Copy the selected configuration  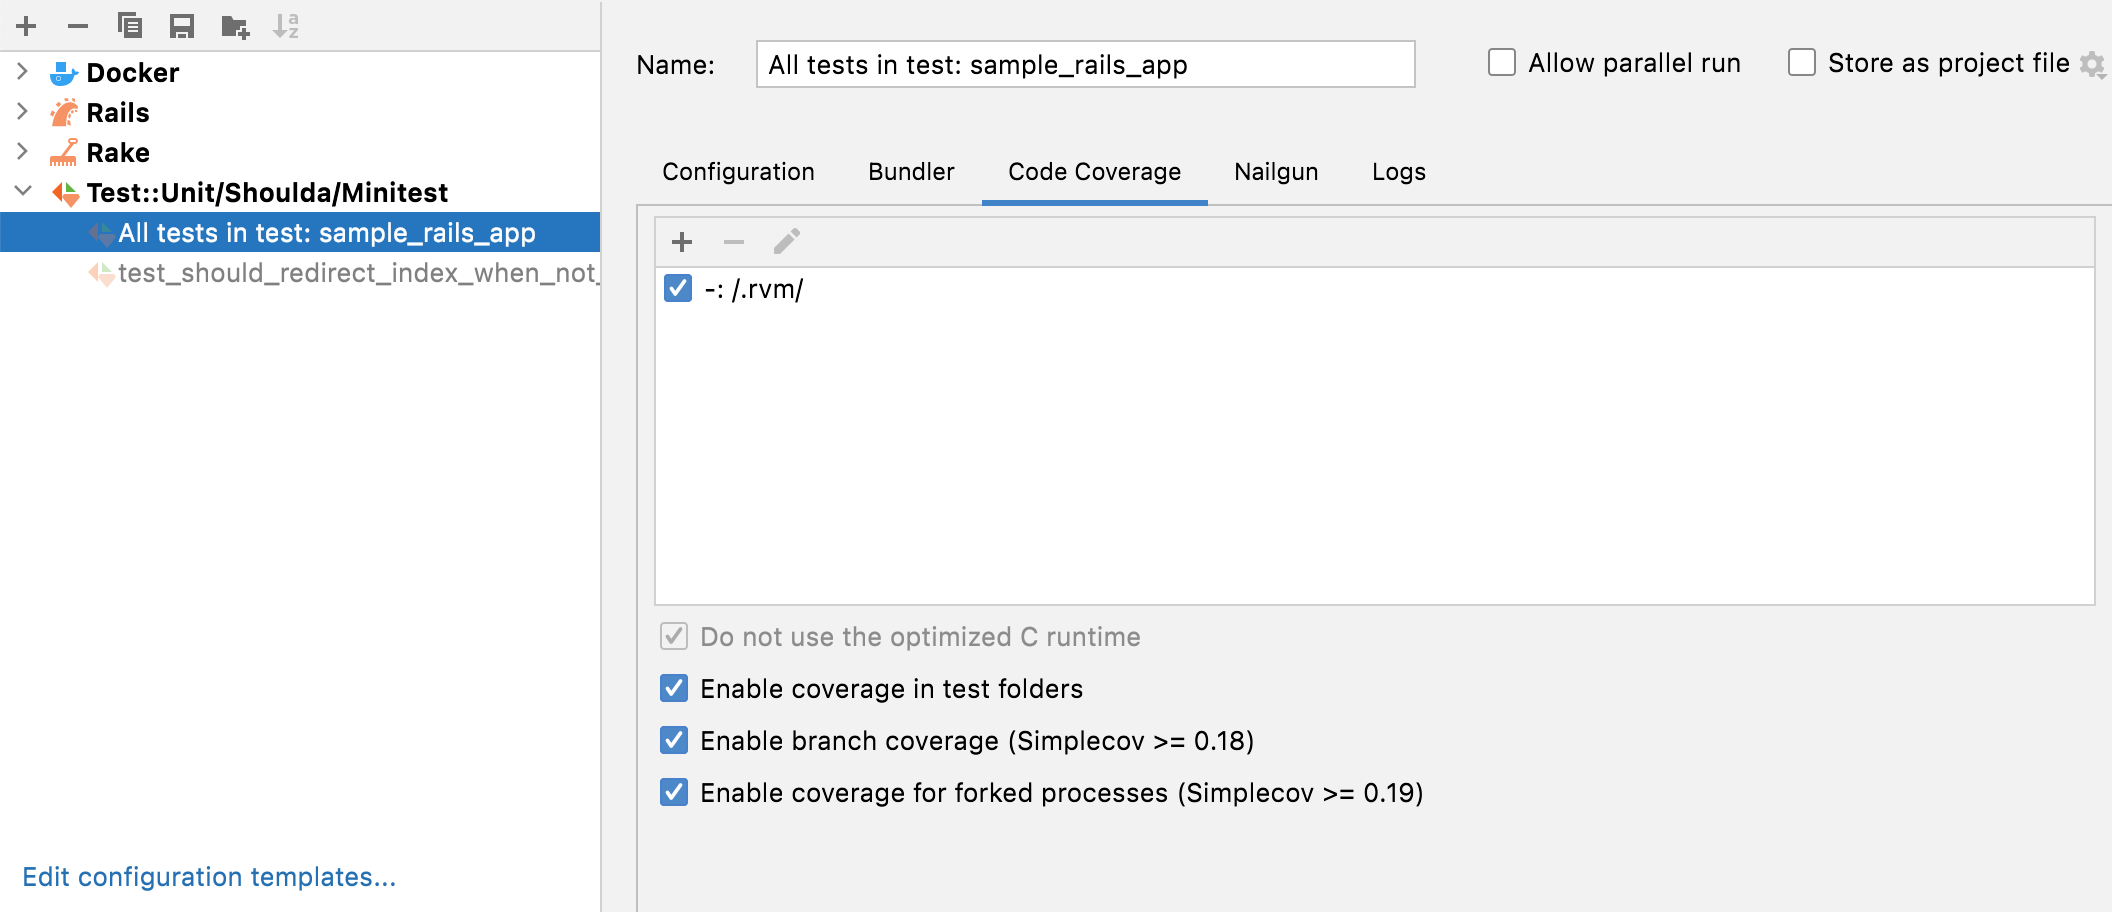pyautogui.click(x=128, y=26)
